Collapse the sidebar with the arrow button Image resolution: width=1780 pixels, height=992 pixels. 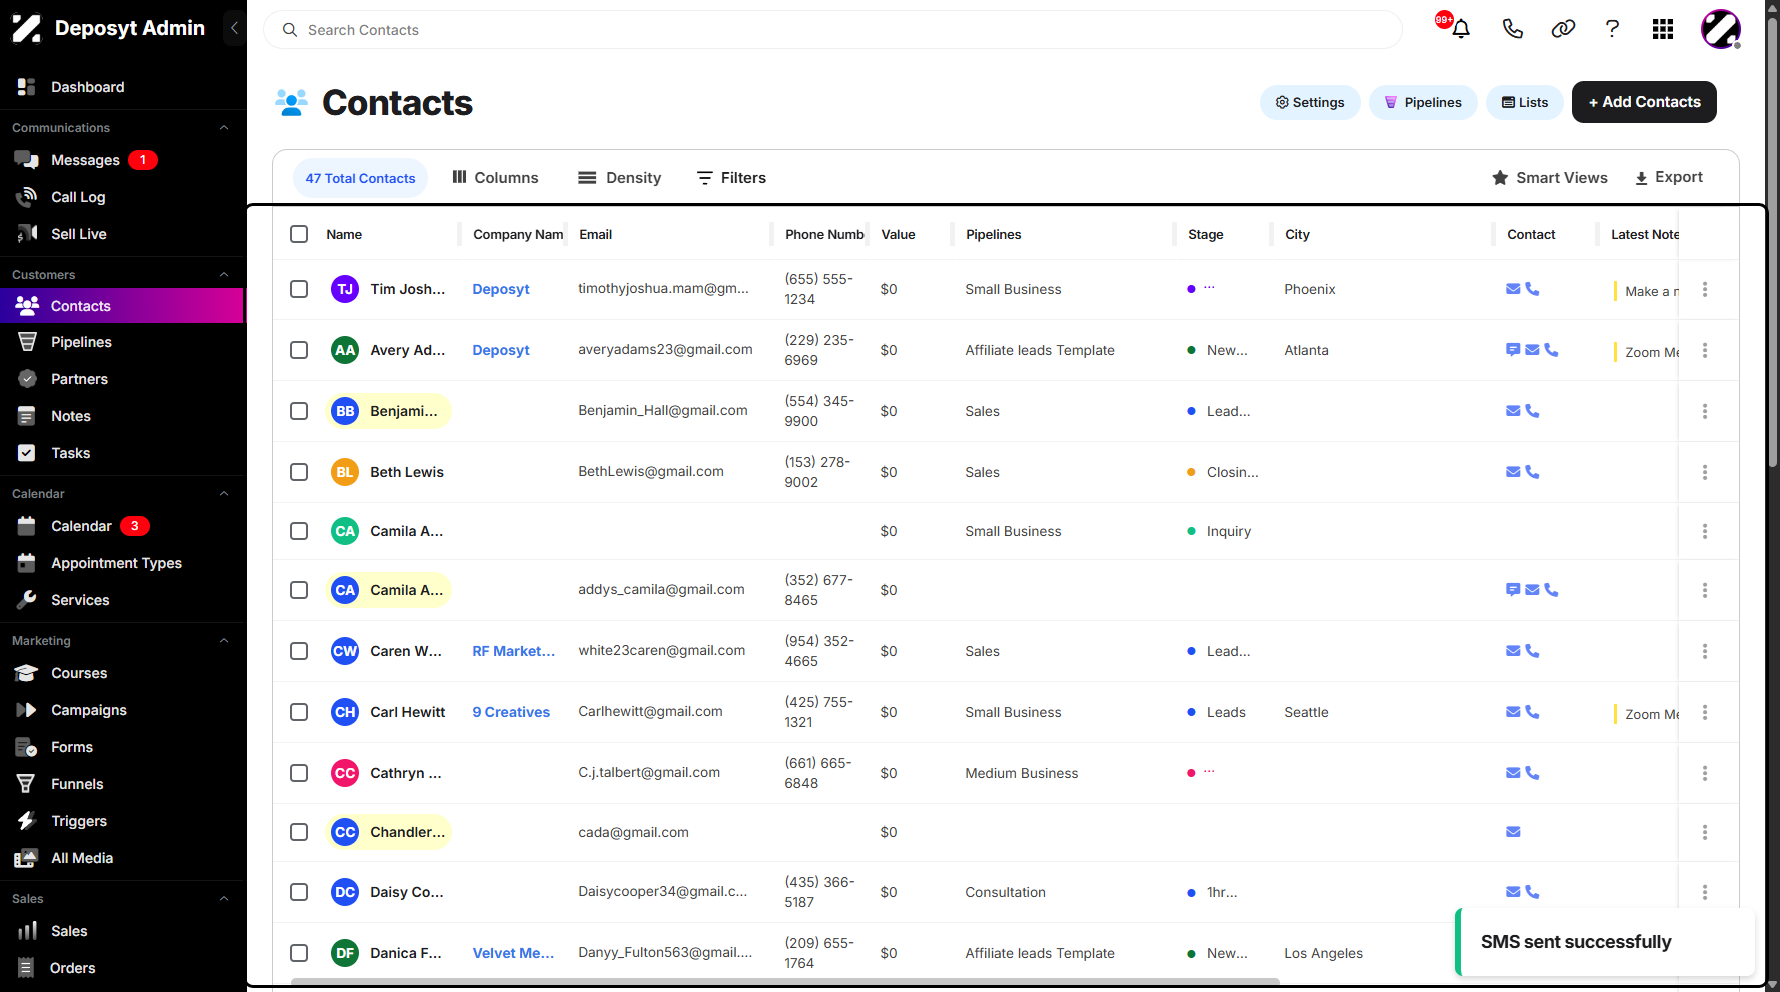point(234,28)
